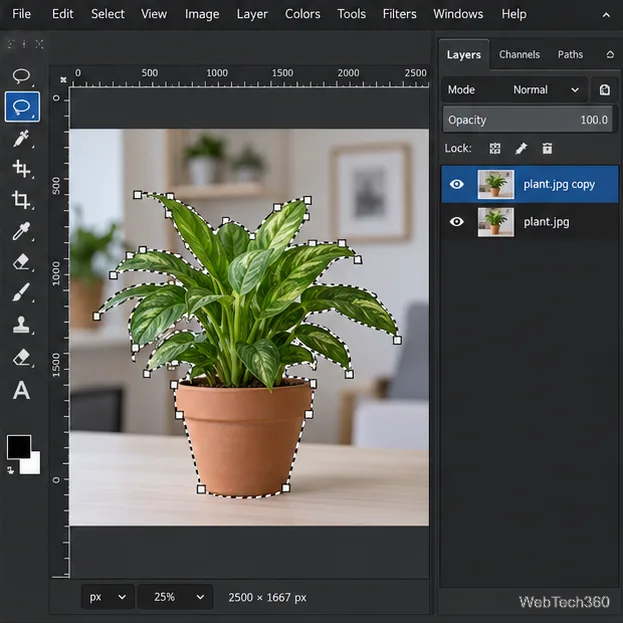
Task: Open the Colors menu
Action: click(x=302, y=14)
